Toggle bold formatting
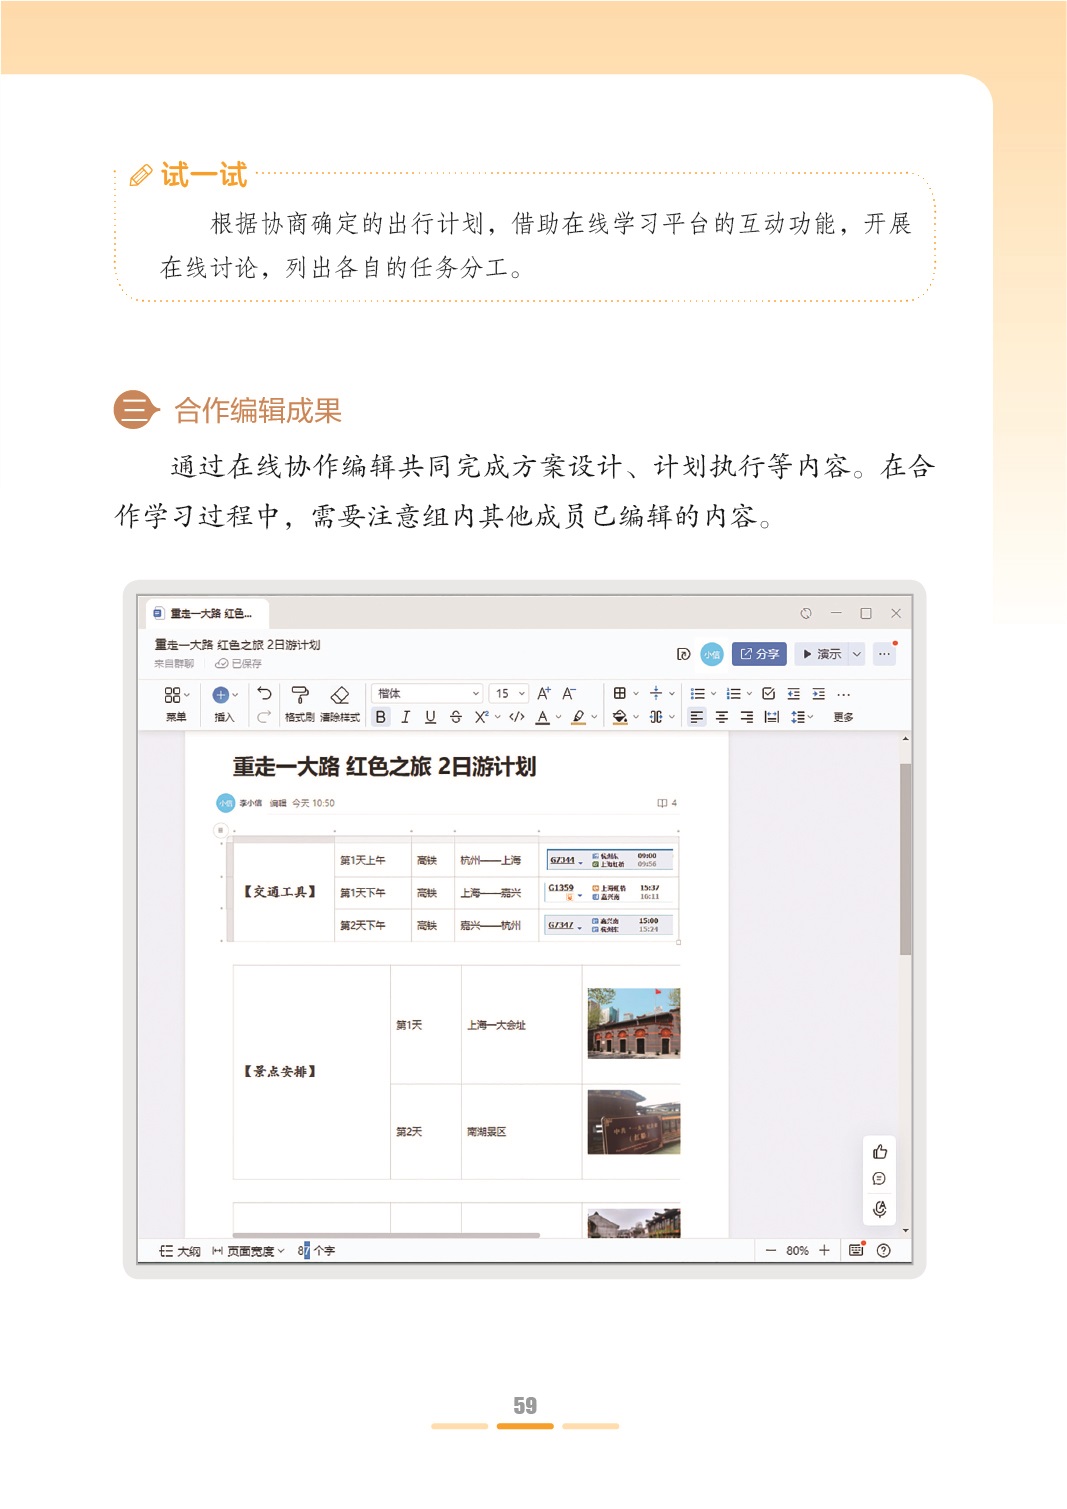This screenshot has width=1067, height=1509. pyautogui.click(x=380, y=717)
